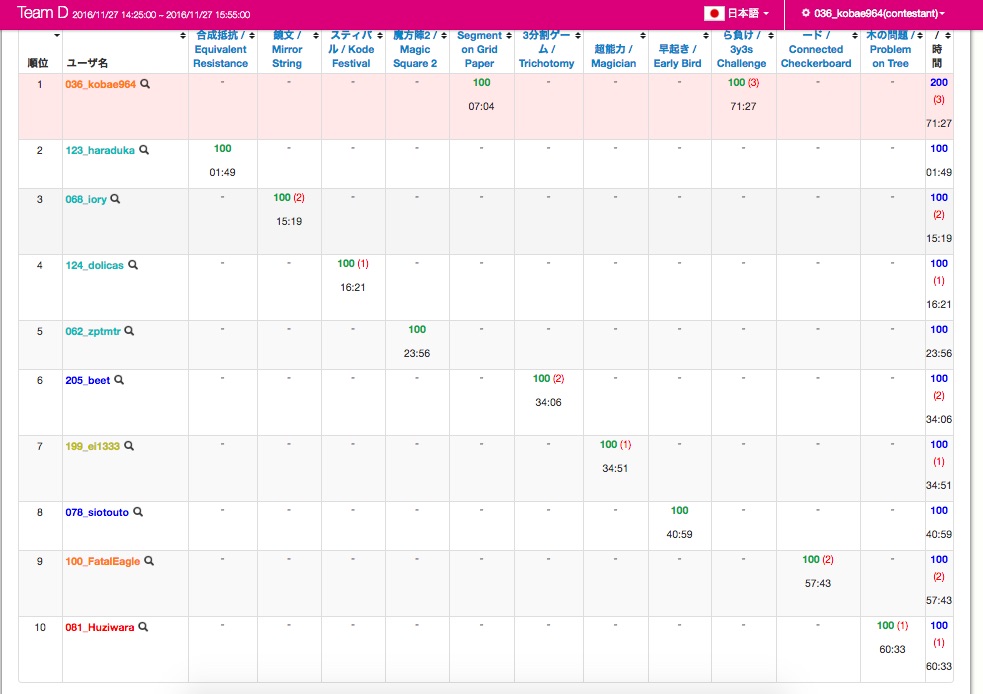Image resolution: width=983 pixels, height=694 pixels.
Task: Click total score 200 for 036_kobae964
Action: click(x=938, y=82)
